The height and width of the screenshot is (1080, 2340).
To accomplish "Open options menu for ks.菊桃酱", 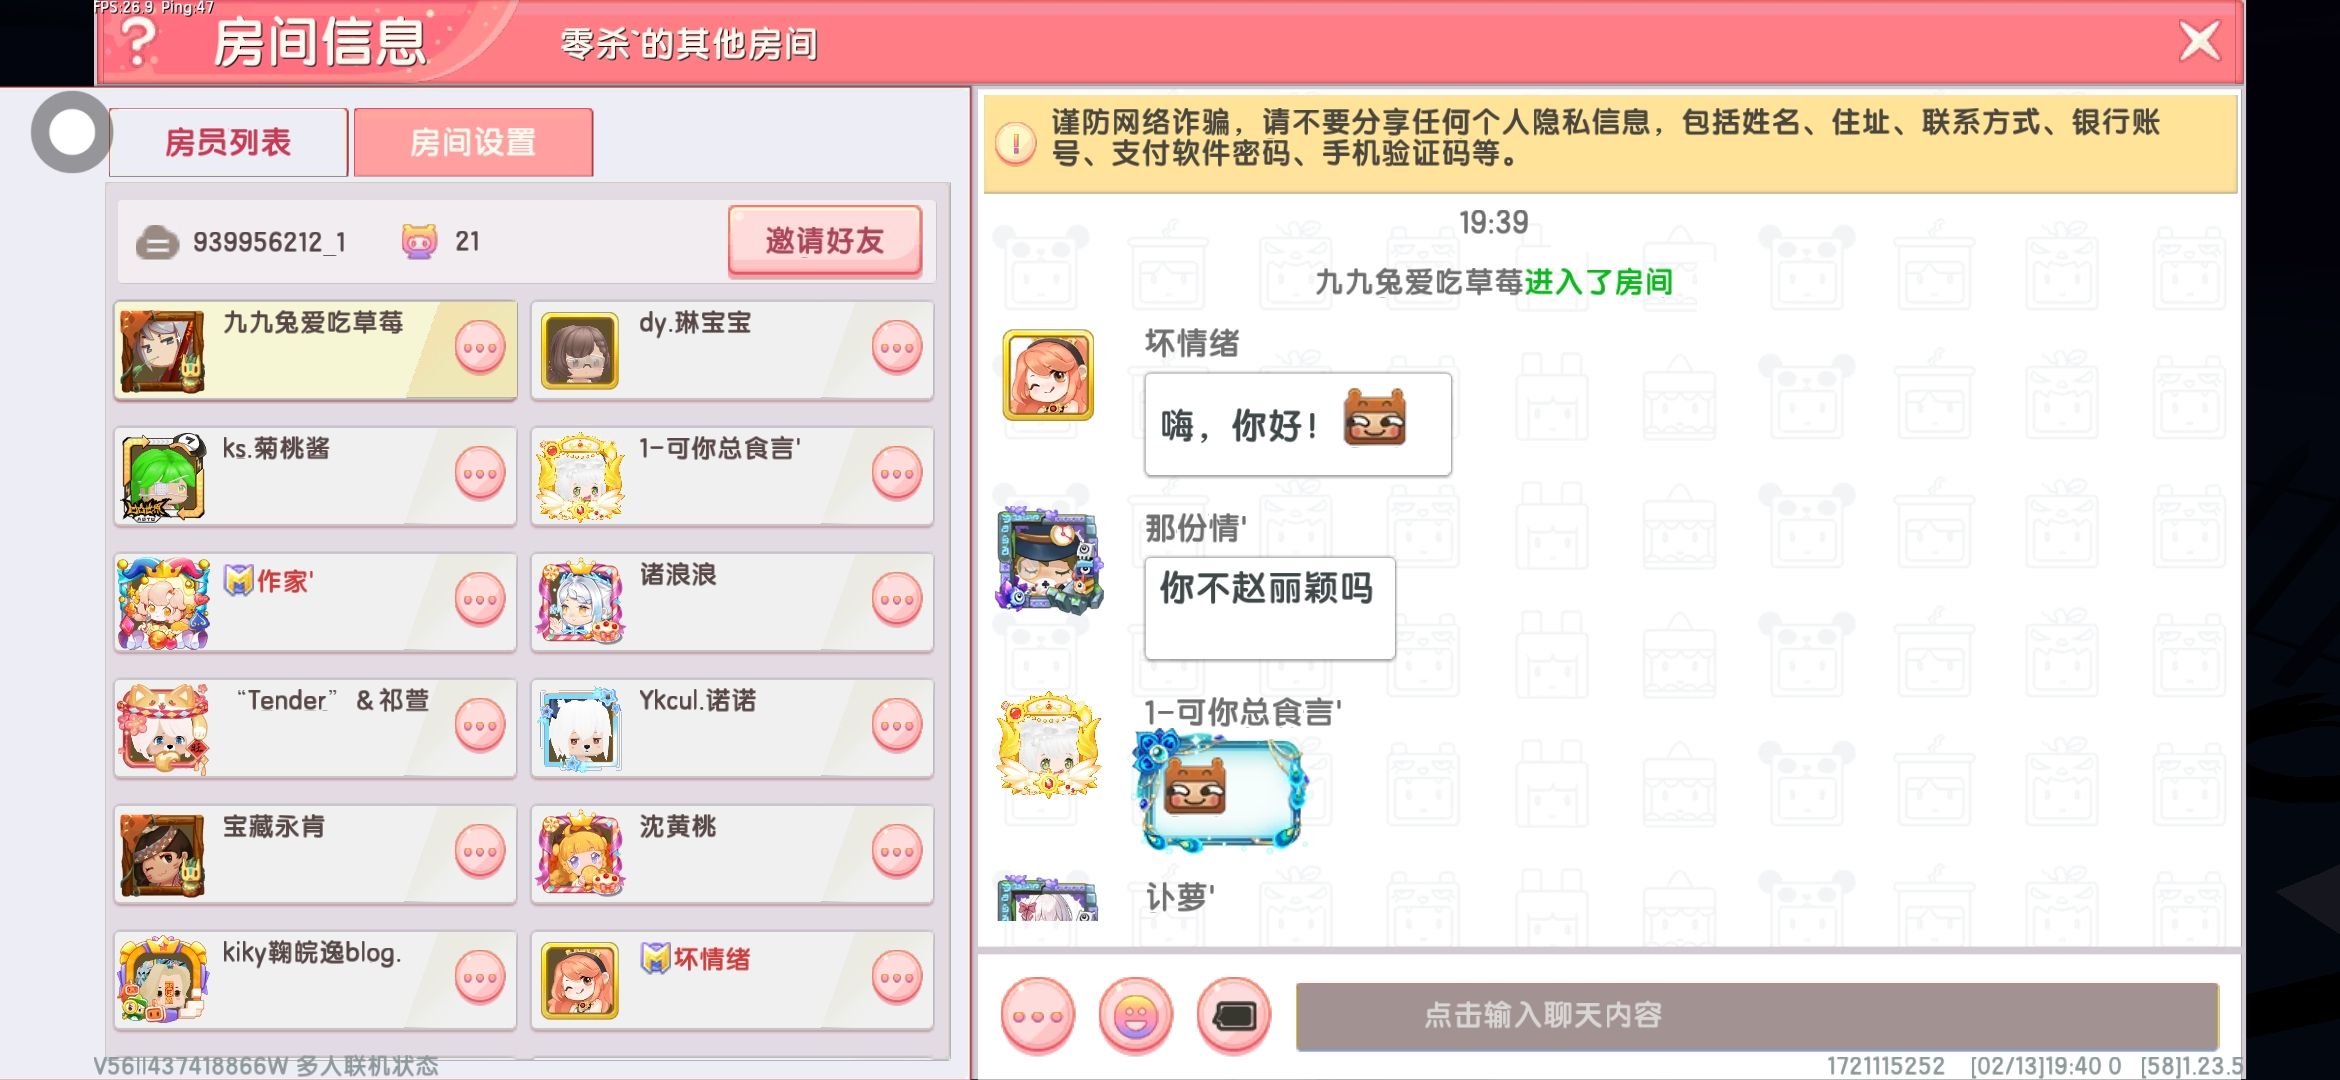I will click(480, 474).
